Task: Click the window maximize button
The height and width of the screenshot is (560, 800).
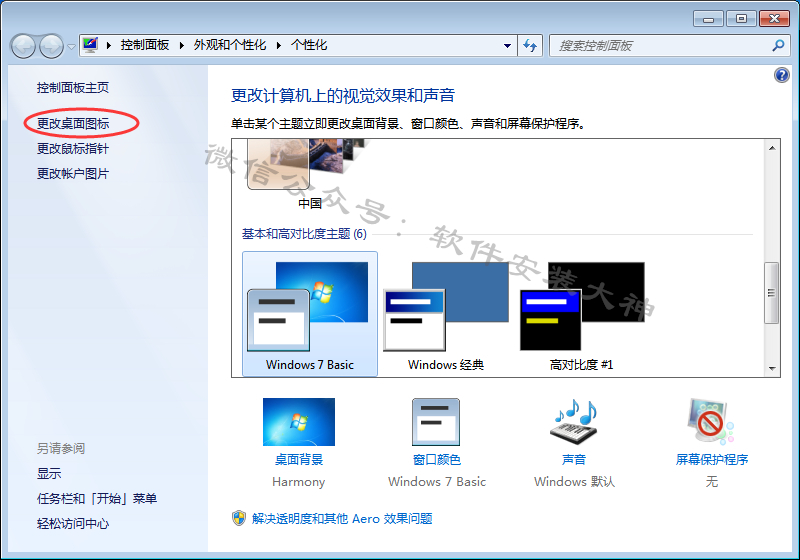Action: (741, 19)
